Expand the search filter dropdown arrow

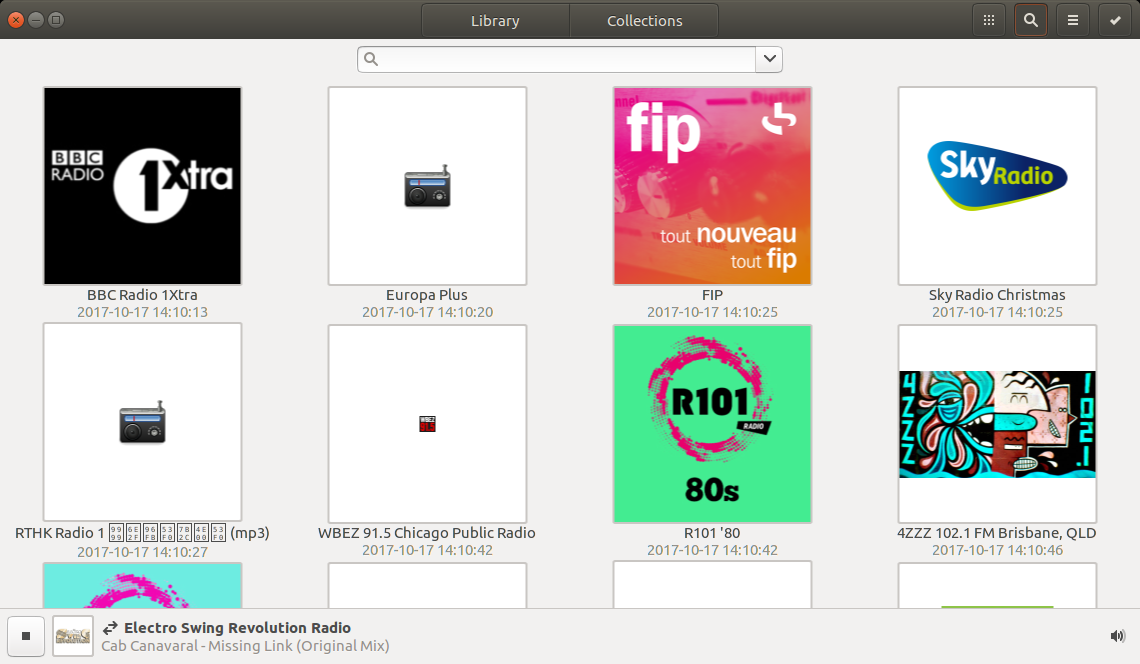click(x=769, y=59)
